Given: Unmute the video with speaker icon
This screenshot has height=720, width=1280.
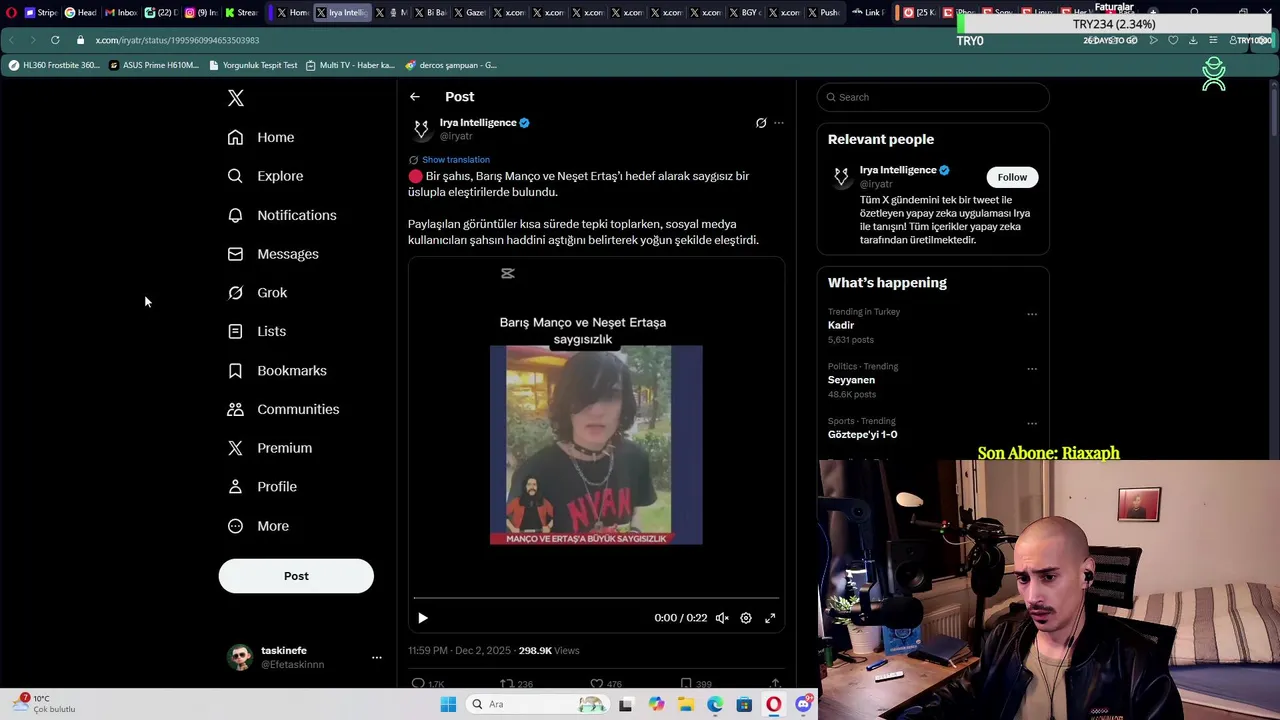Looking at the screenshot, I should [722, 618].
